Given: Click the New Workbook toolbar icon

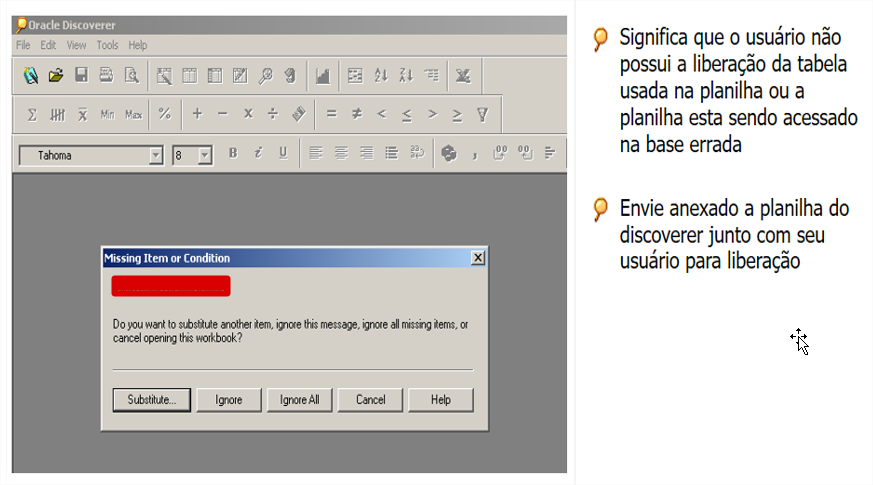Looking at the screenshot, I should (x=31, y=75).
